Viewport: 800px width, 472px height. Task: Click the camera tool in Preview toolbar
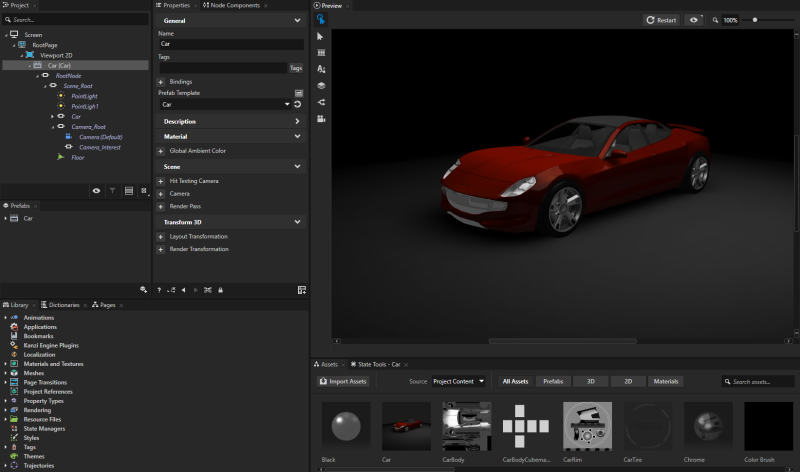(x=321, y=118)
